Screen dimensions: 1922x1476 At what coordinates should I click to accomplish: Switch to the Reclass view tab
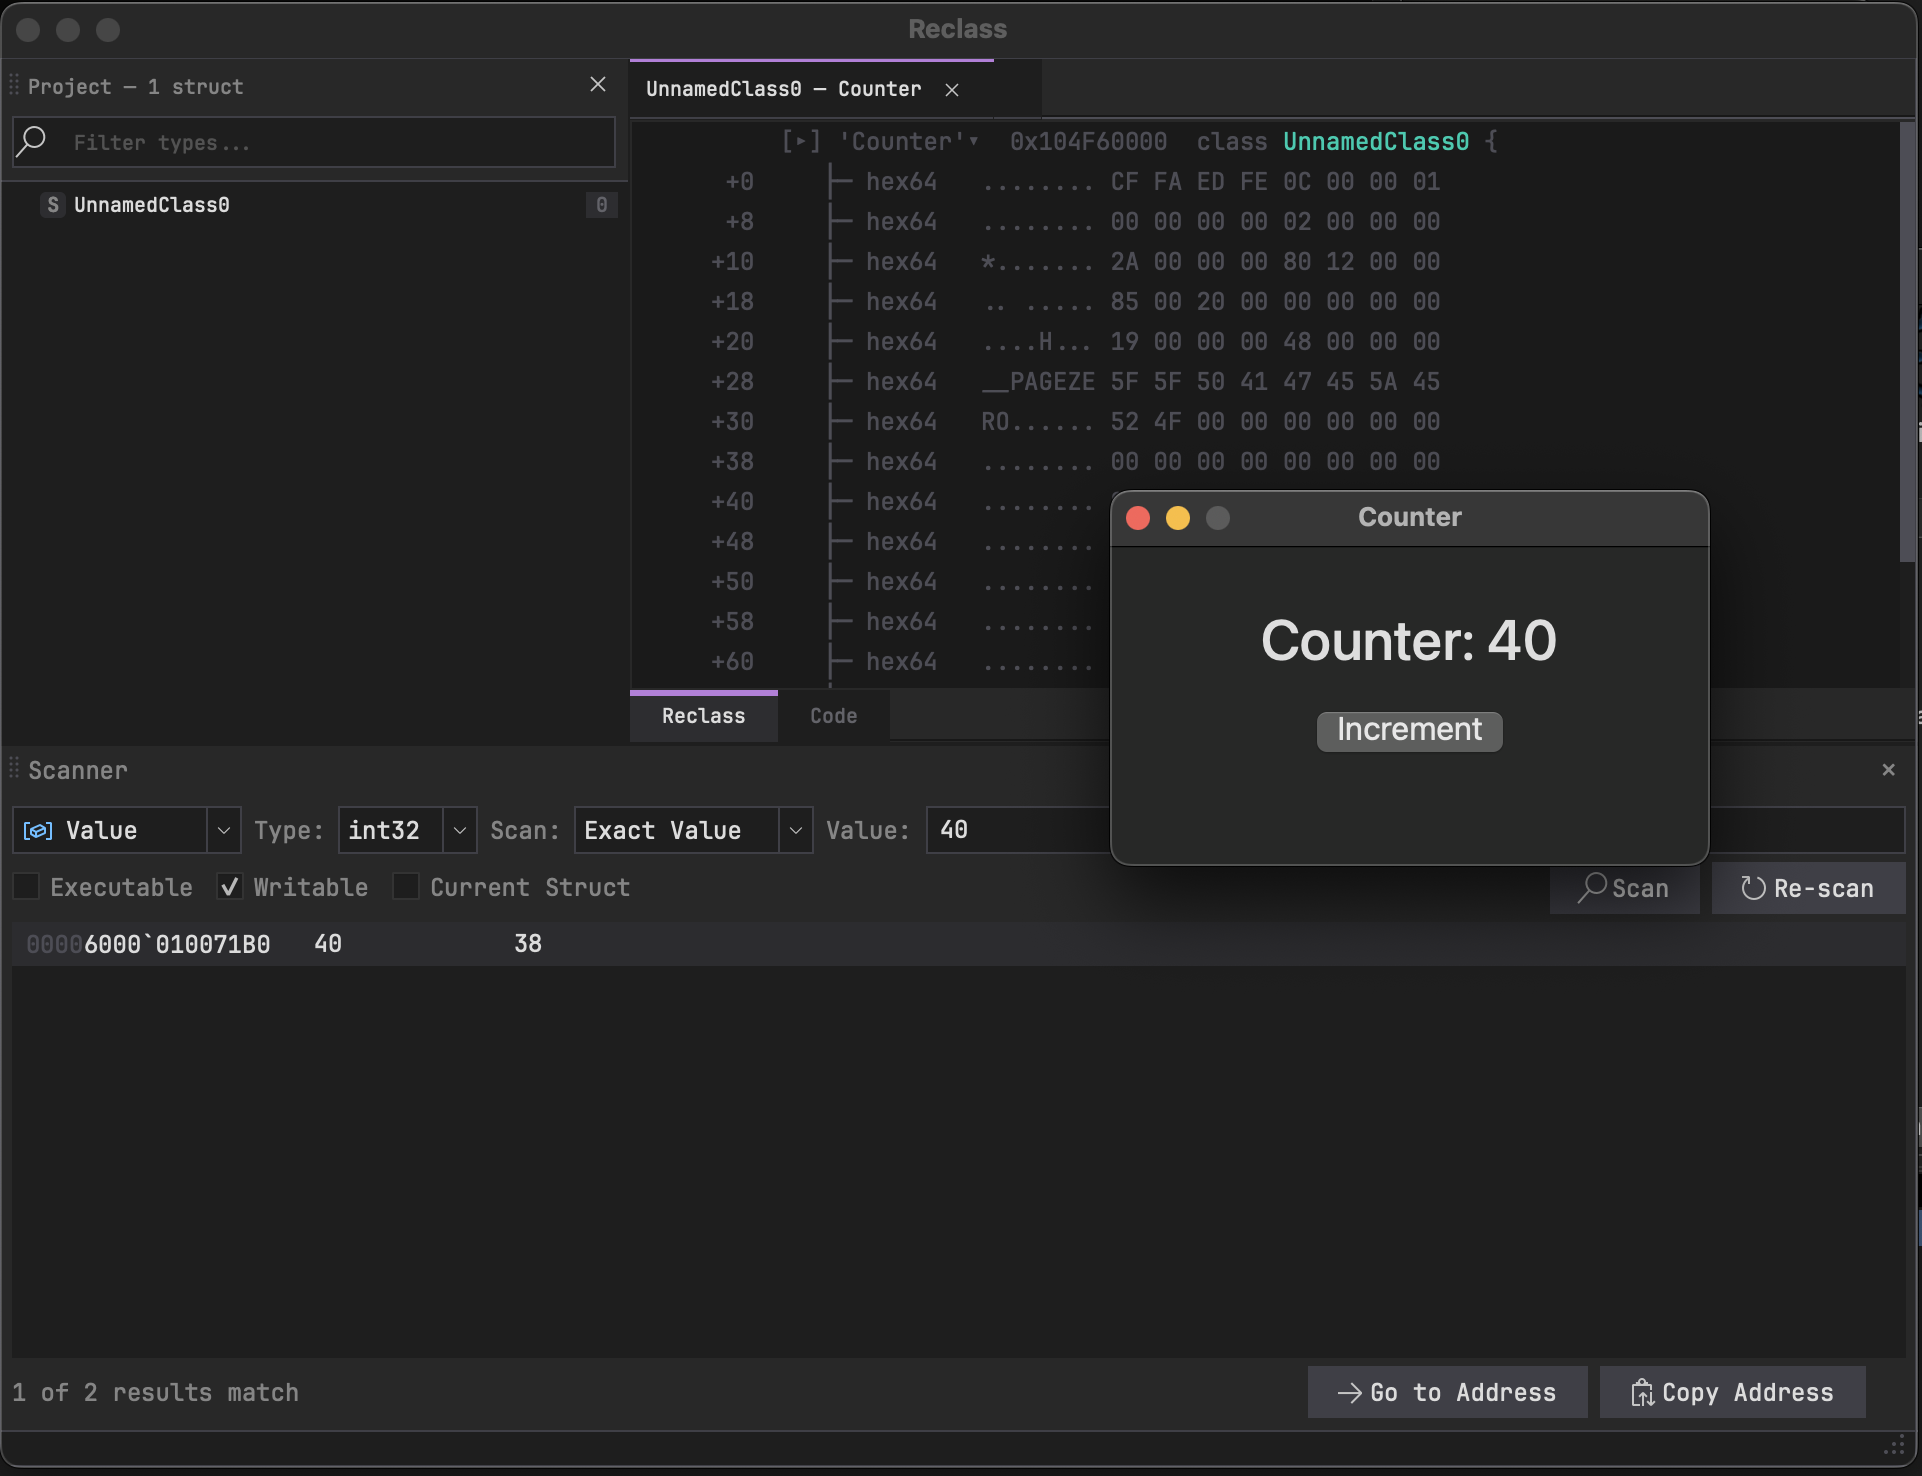[704, 716]
